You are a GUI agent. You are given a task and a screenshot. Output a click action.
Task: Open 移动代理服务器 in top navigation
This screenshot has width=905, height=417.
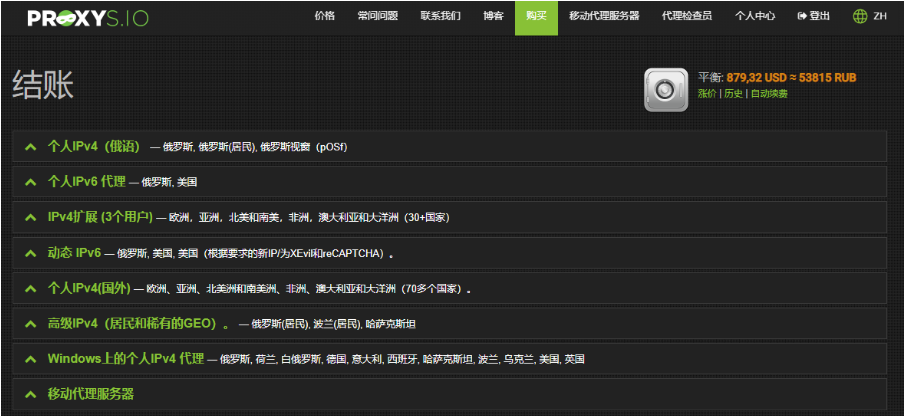[603, 16]
